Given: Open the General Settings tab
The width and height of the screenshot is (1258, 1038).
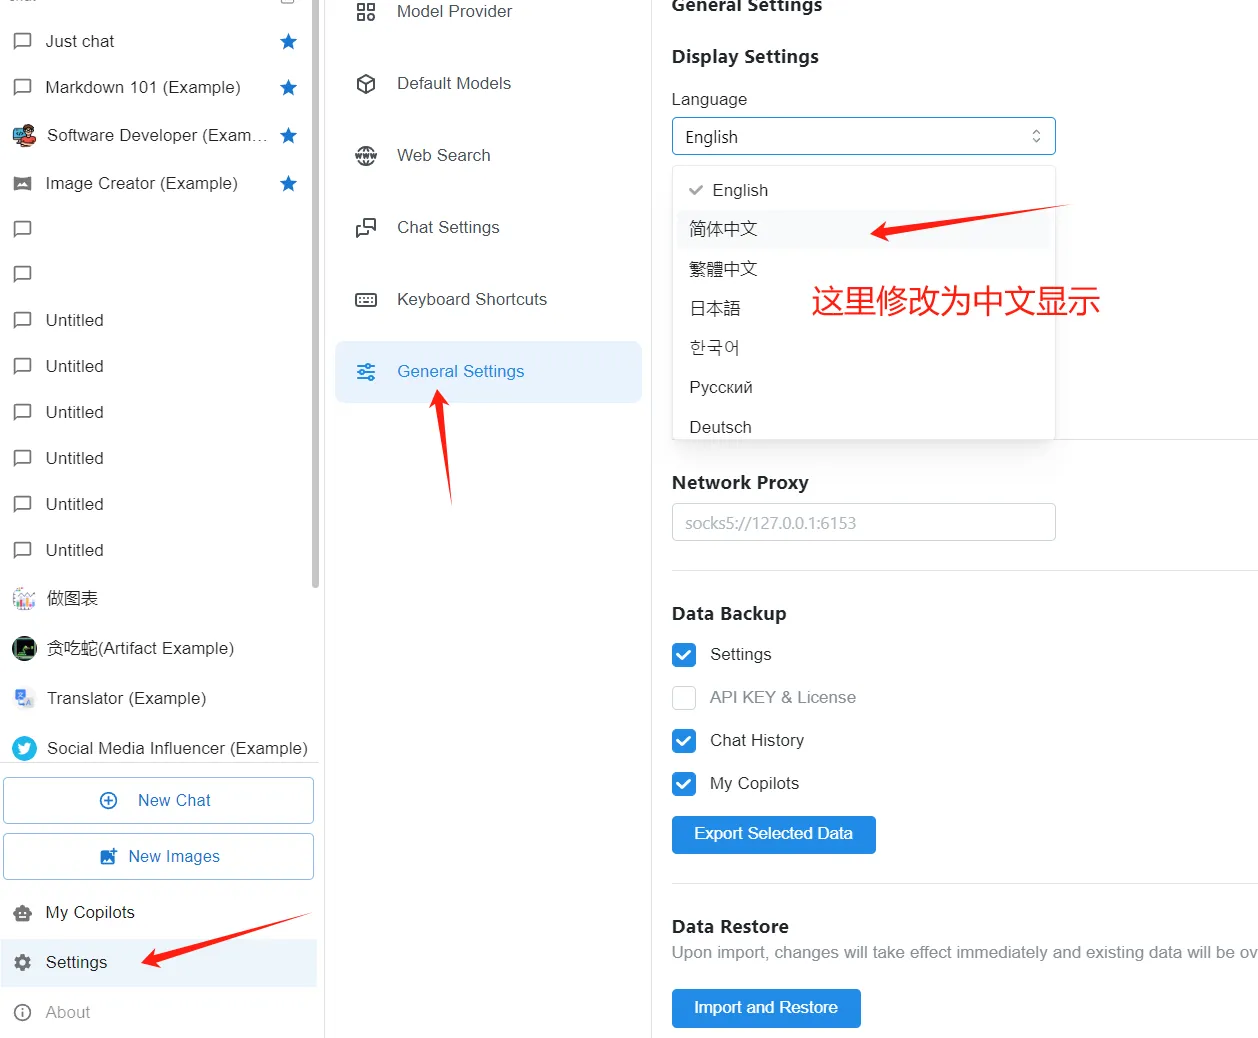Looking at the screenshot, I should pos(460,372).
